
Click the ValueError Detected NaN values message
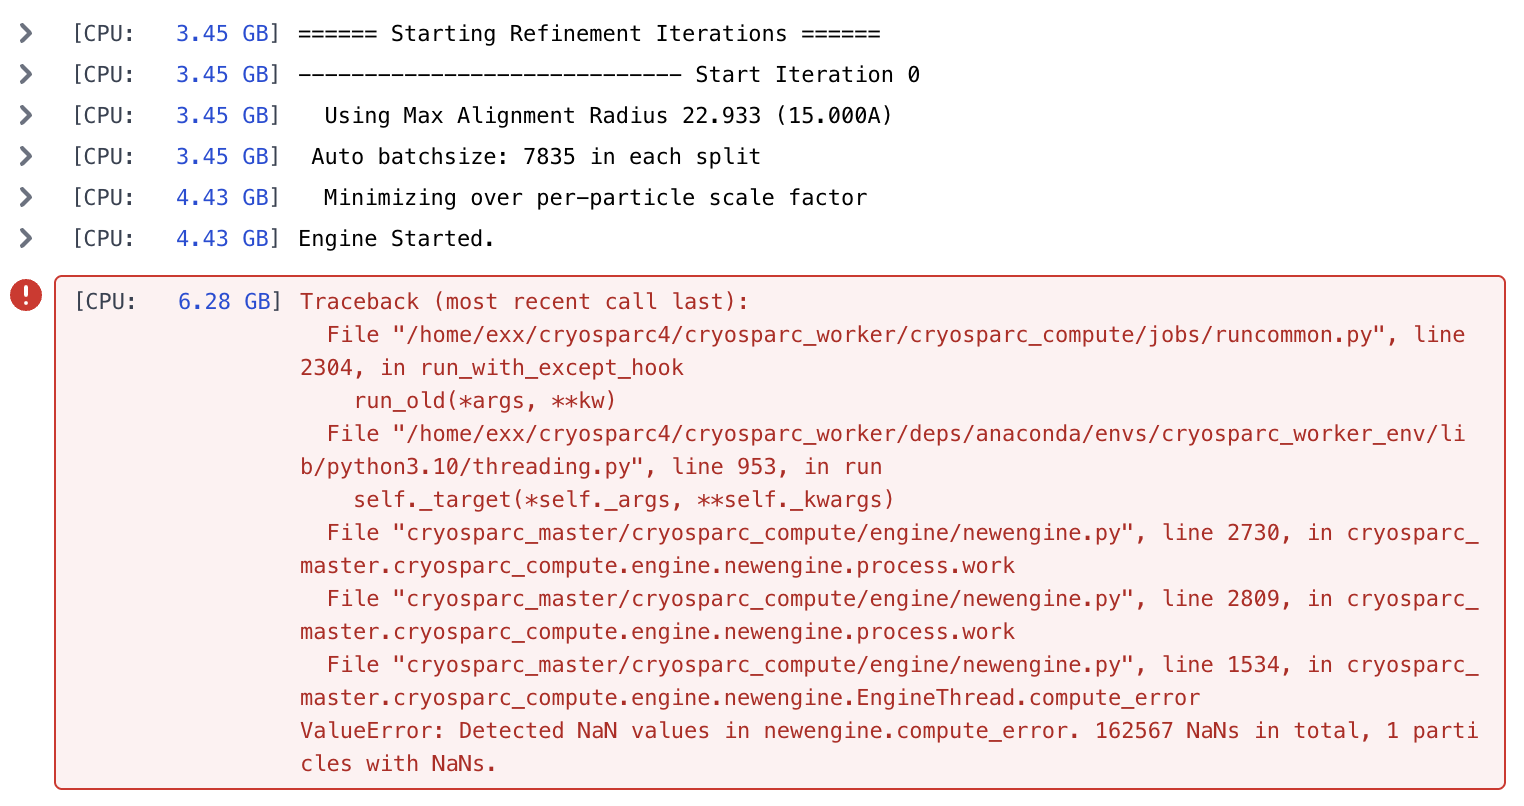[x=889, y=747]
